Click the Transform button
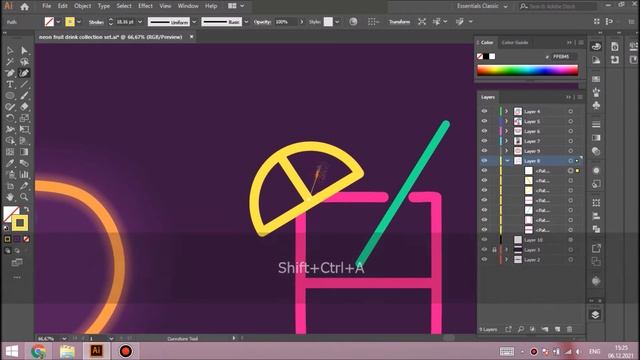This screenshot has width=640, height=360. [399, 22]
